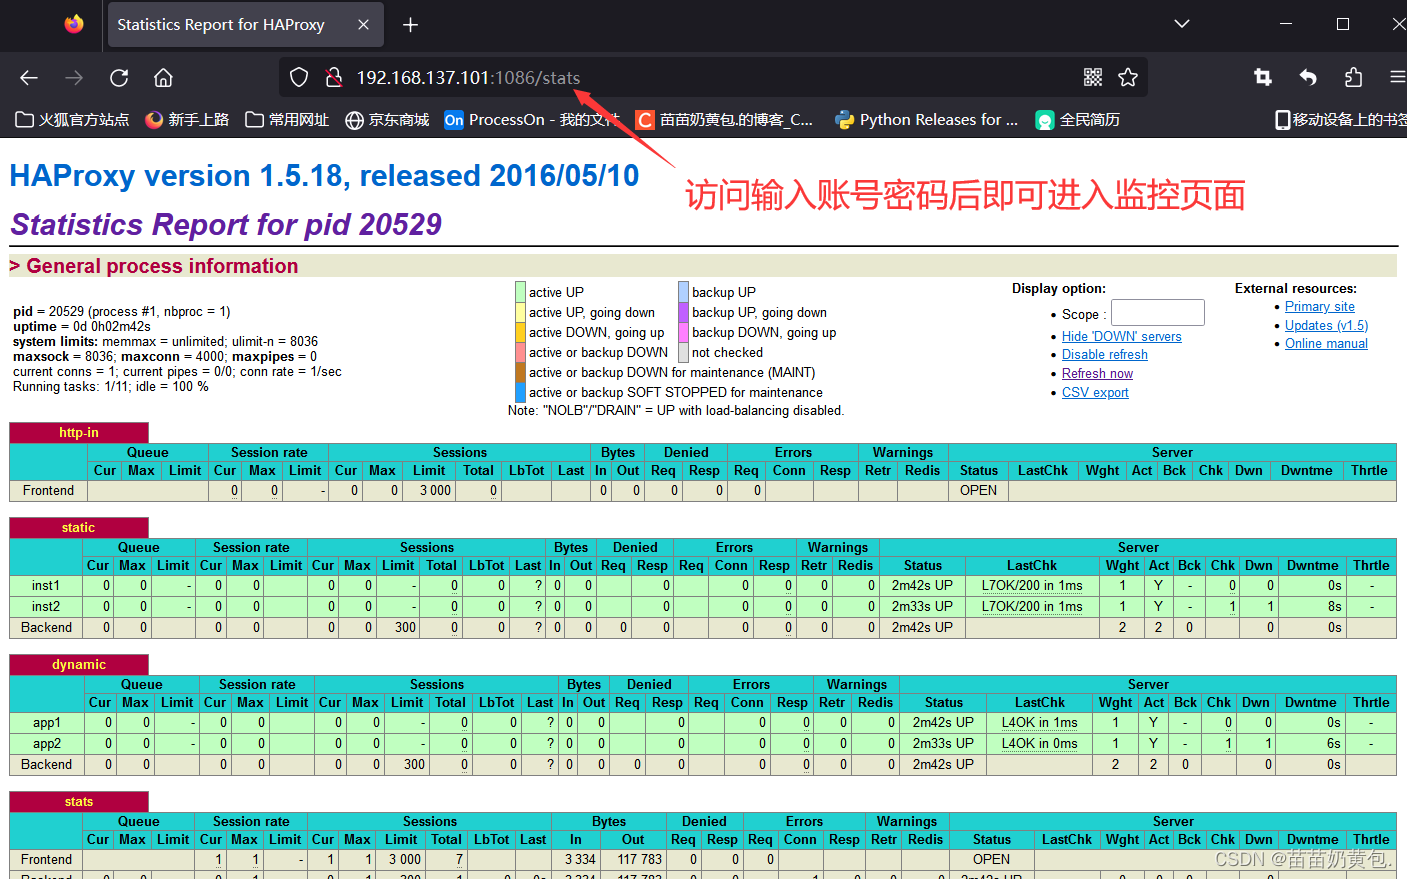Image resolution: width=1407 pixels, height=879 pixels.
Task: Go to the Firefox home page
Action: tap(163, 78)
